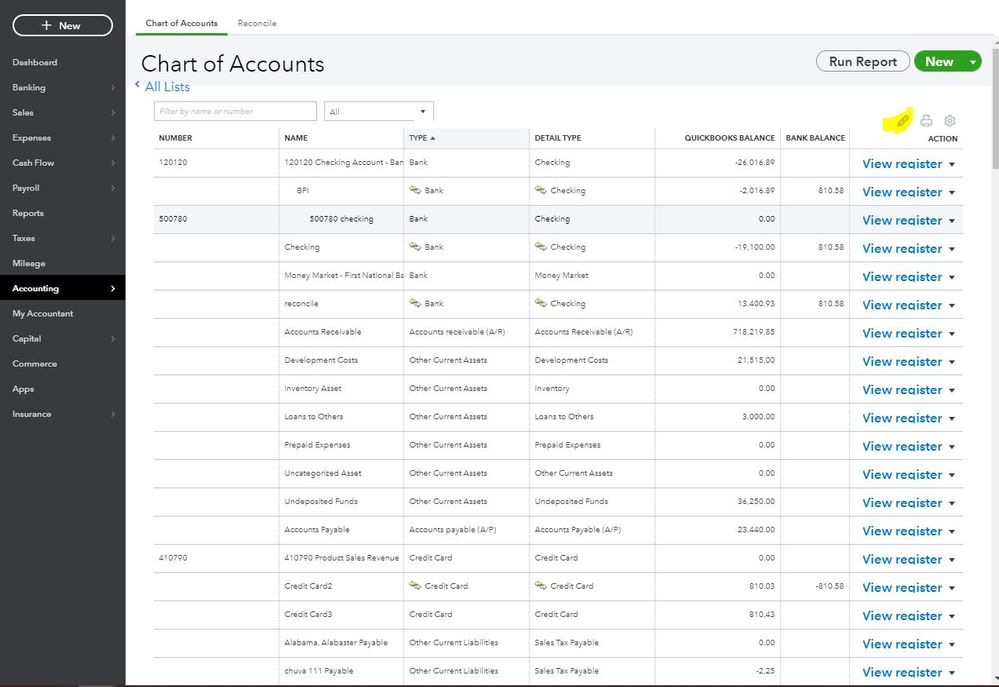
Task: Click the NAME column header
Action: [x=296, y=138]
